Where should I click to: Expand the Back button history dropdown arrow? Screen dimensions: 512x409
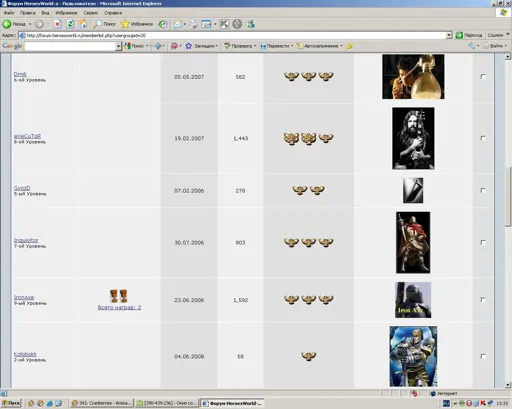tap(30, 24)
